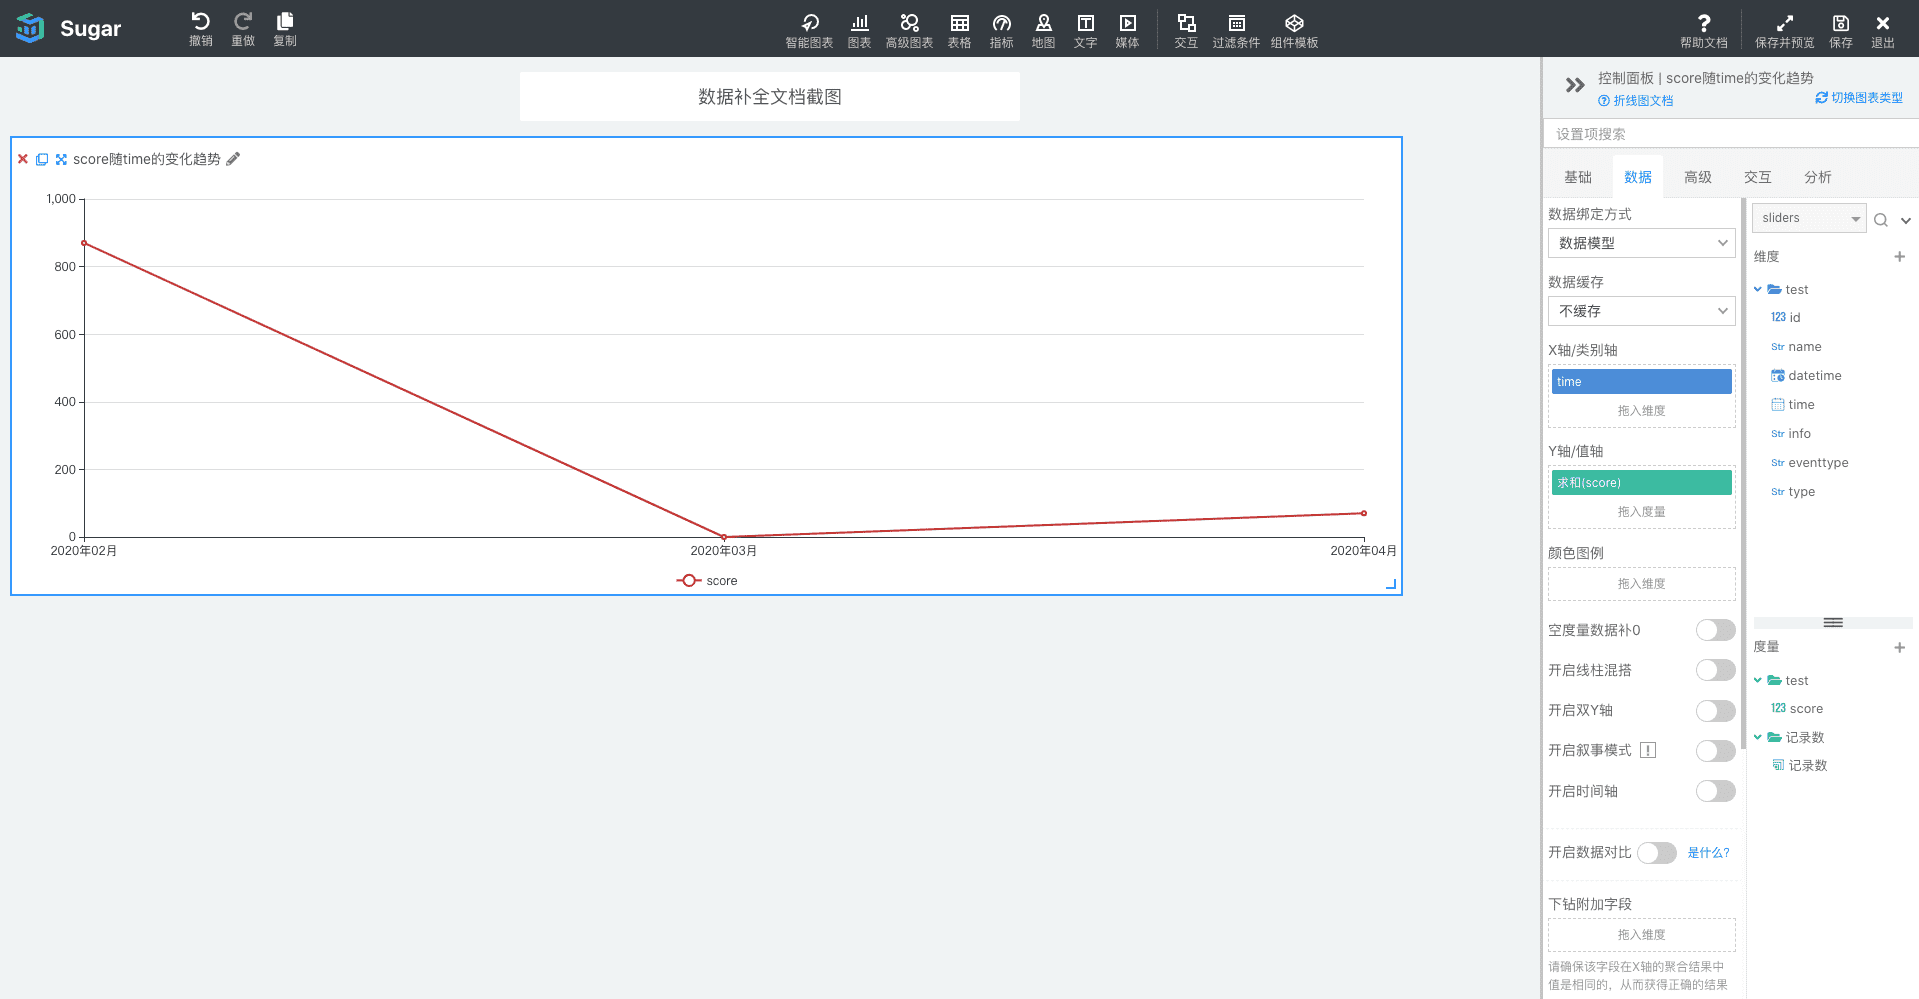Switch to the 分析 tab
The image size is (1919, 999).
(x=1818, y=177)
